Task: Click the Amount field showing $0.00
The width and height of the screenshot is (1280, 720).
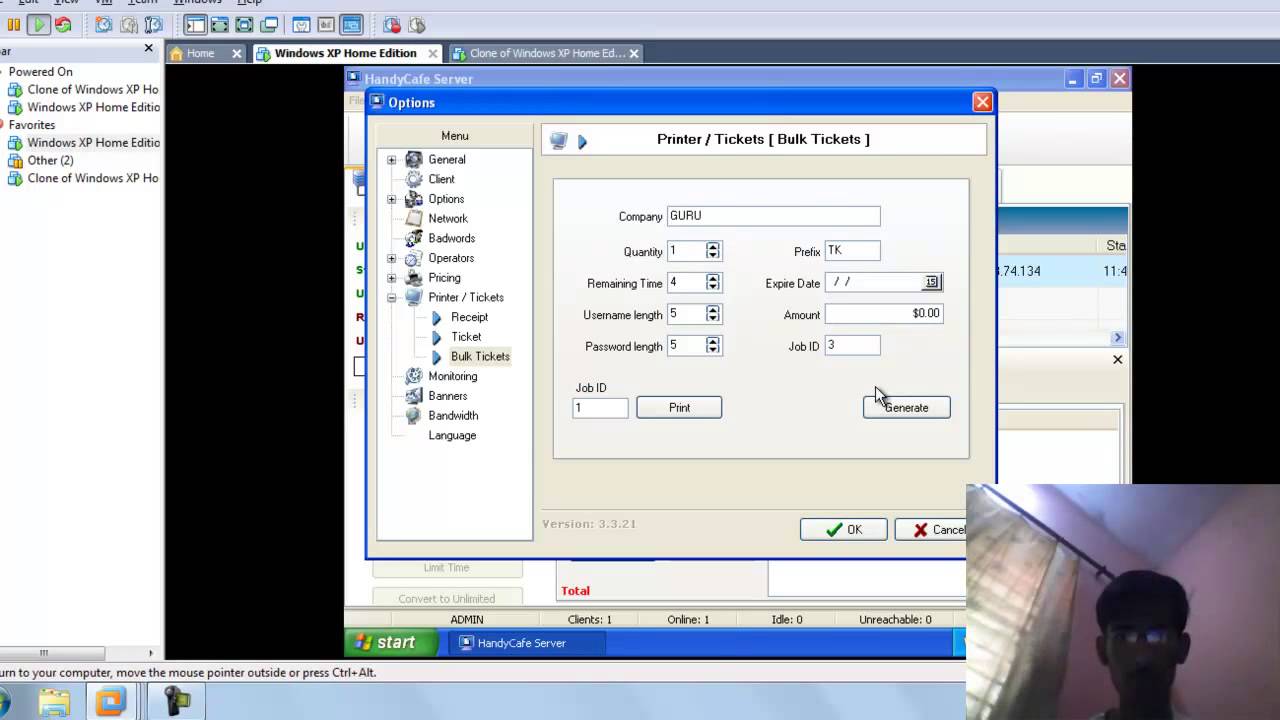Action: click(x=883, y=314)
